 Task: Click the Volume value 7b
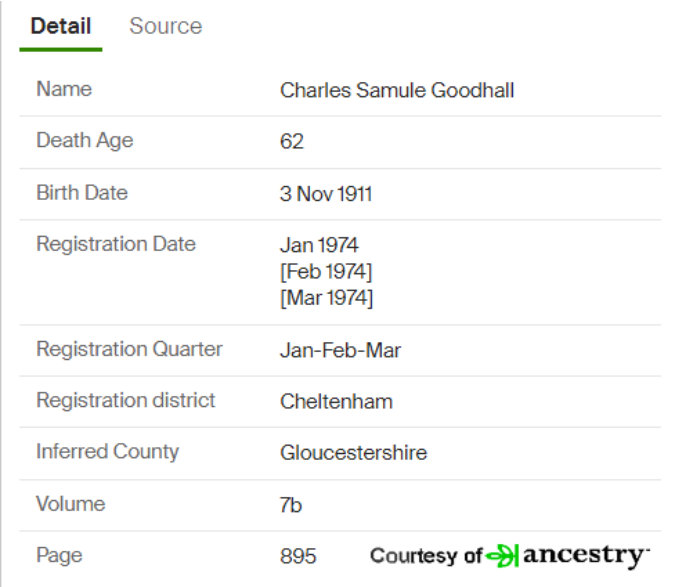291,505
